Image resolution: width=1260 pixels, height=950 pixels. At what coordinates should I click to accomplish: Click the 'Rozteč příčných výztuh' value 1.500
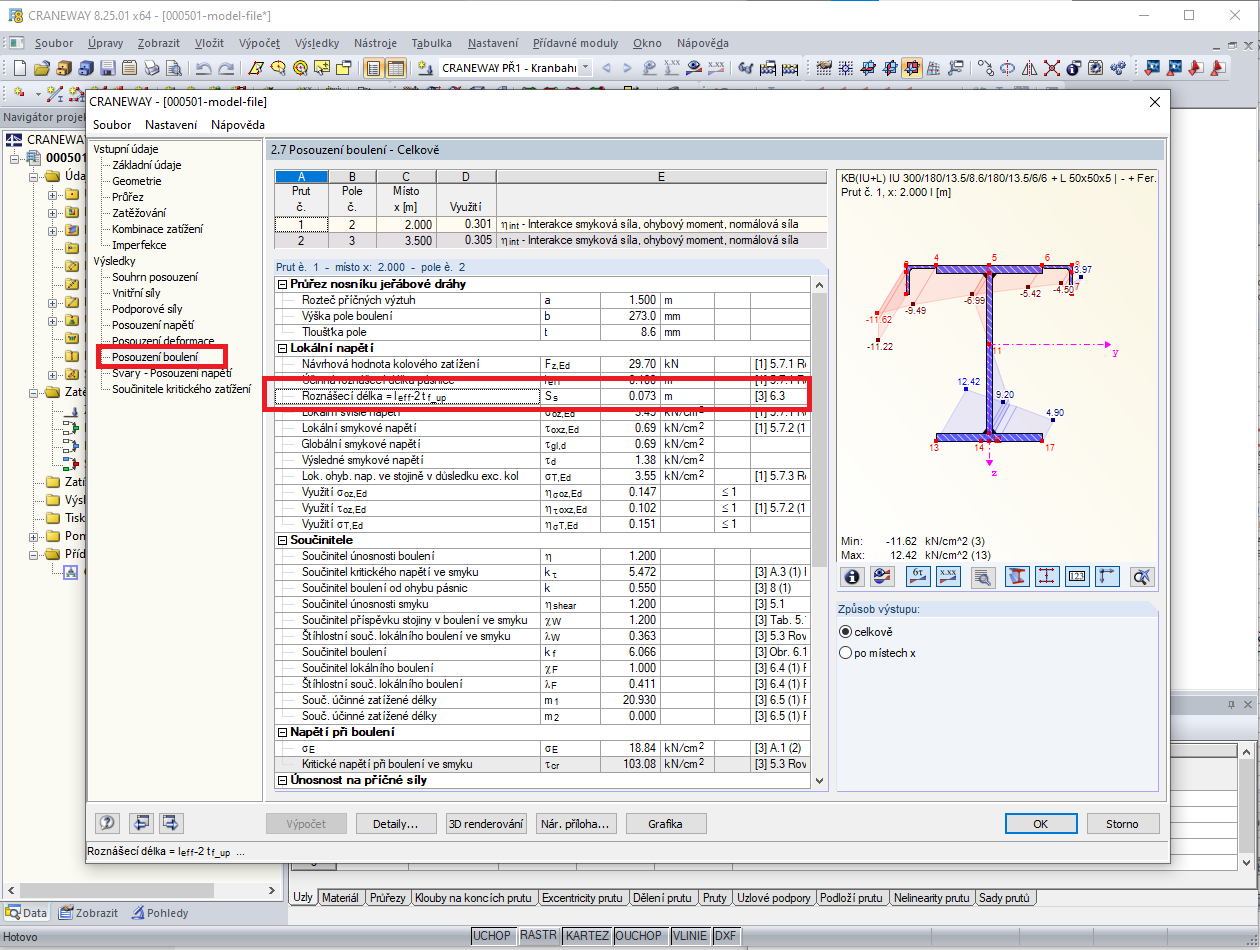click(x=628, y=300)
